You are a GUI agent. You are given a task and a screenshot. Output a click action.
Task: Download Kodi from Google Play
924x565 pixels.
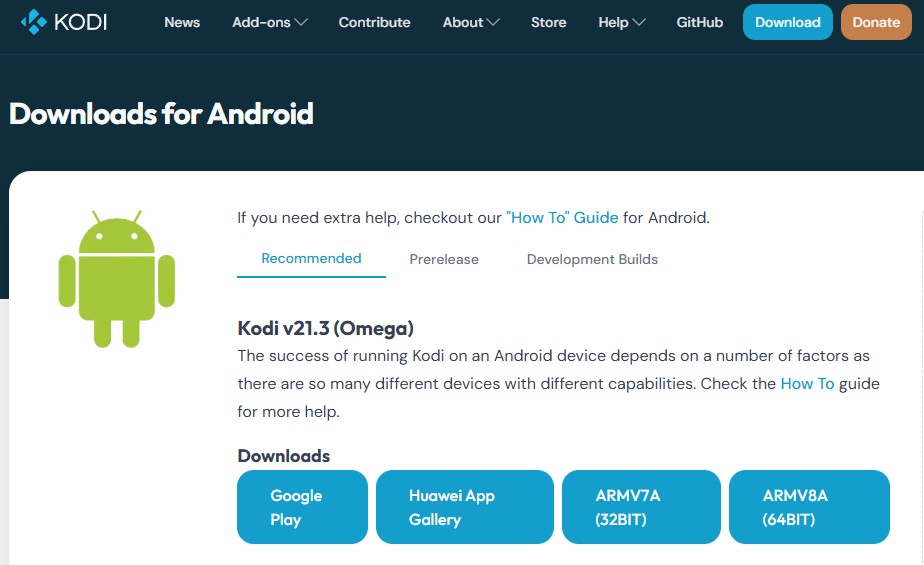[302, 507]
